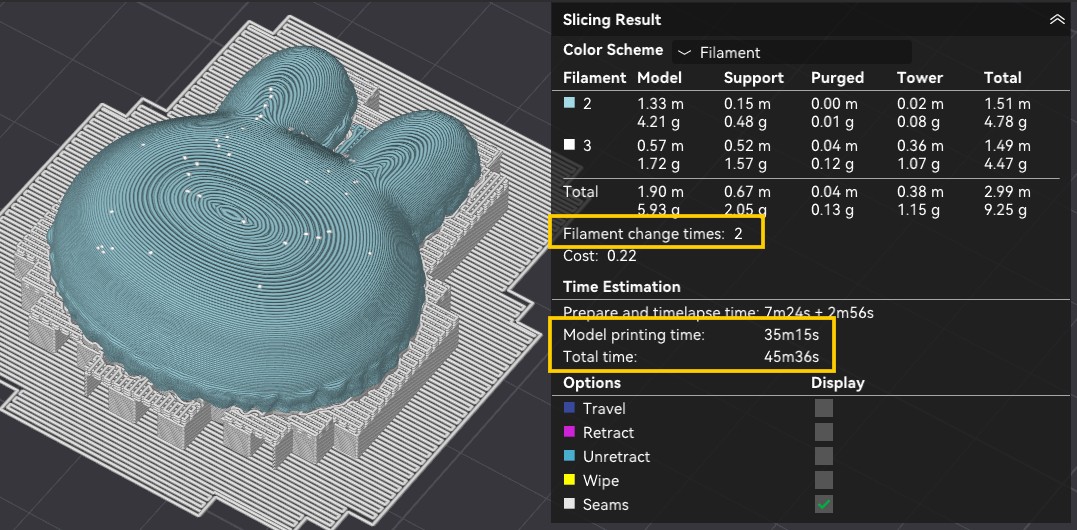The height and width of the screenshot is (530, 1077).
Task: Open the Color Scheme dropdown showing Filament
Action: [x=792, y=52]
